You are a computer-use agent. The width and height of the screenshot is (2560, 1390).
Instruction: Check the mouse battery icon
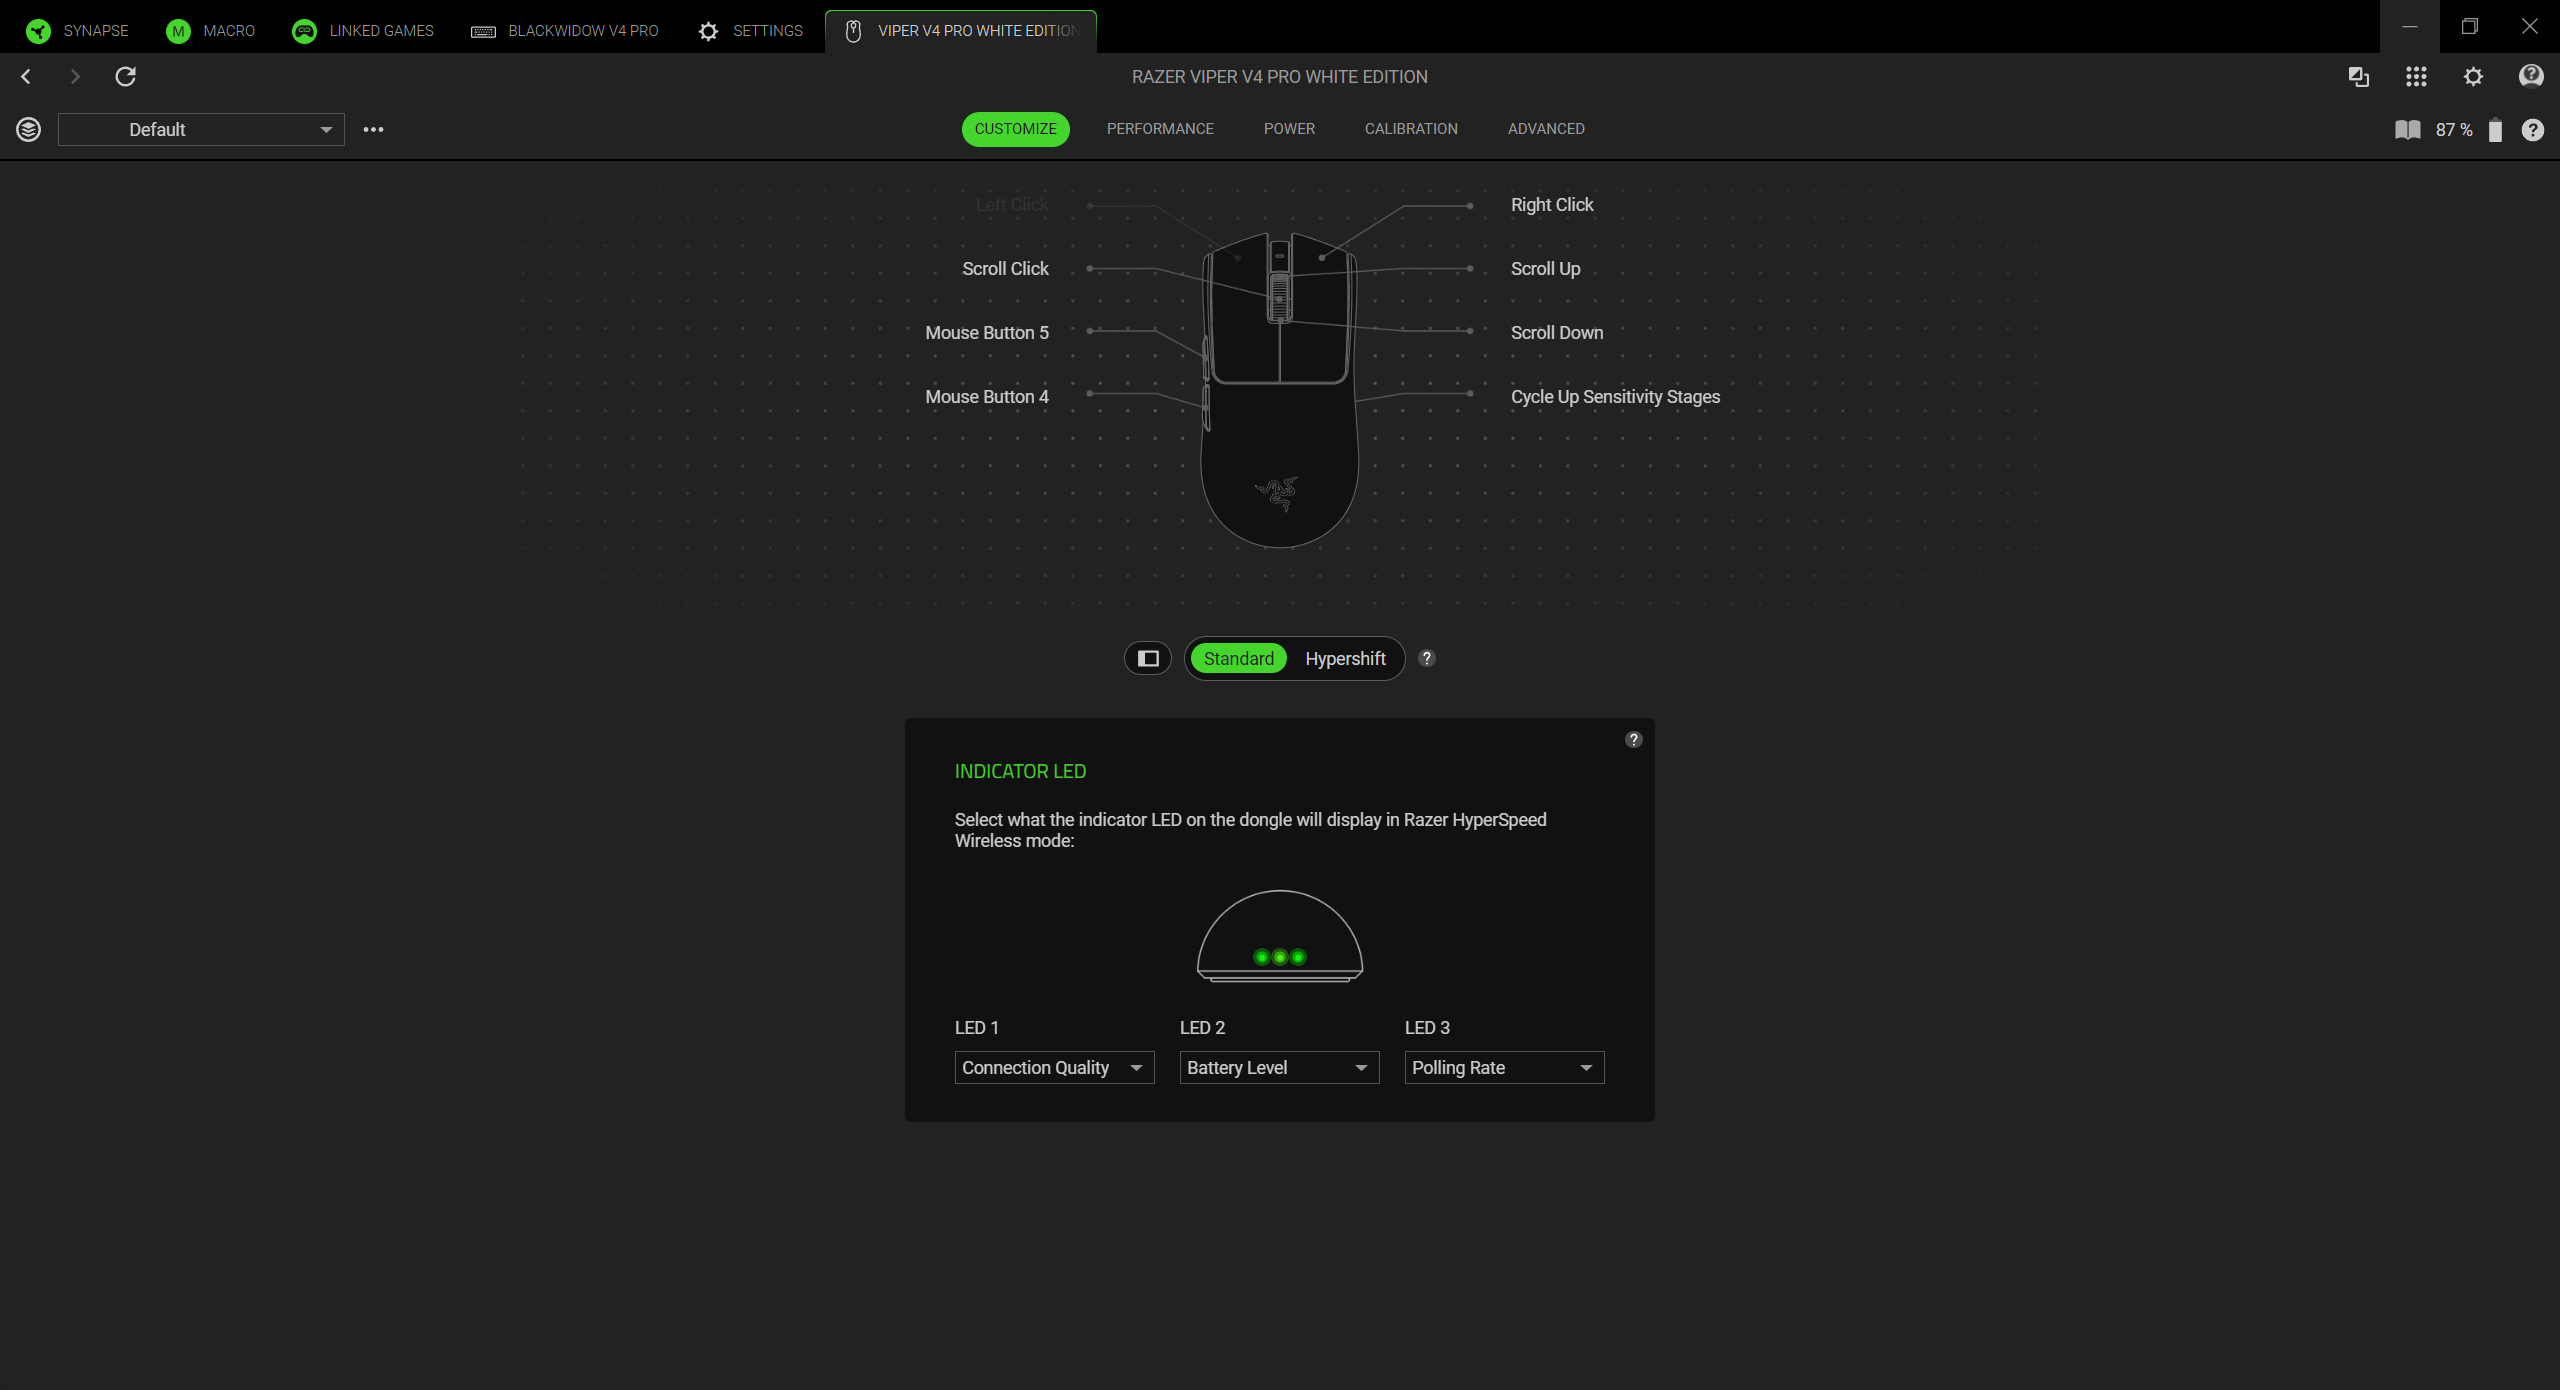(x=2495, y=130)
